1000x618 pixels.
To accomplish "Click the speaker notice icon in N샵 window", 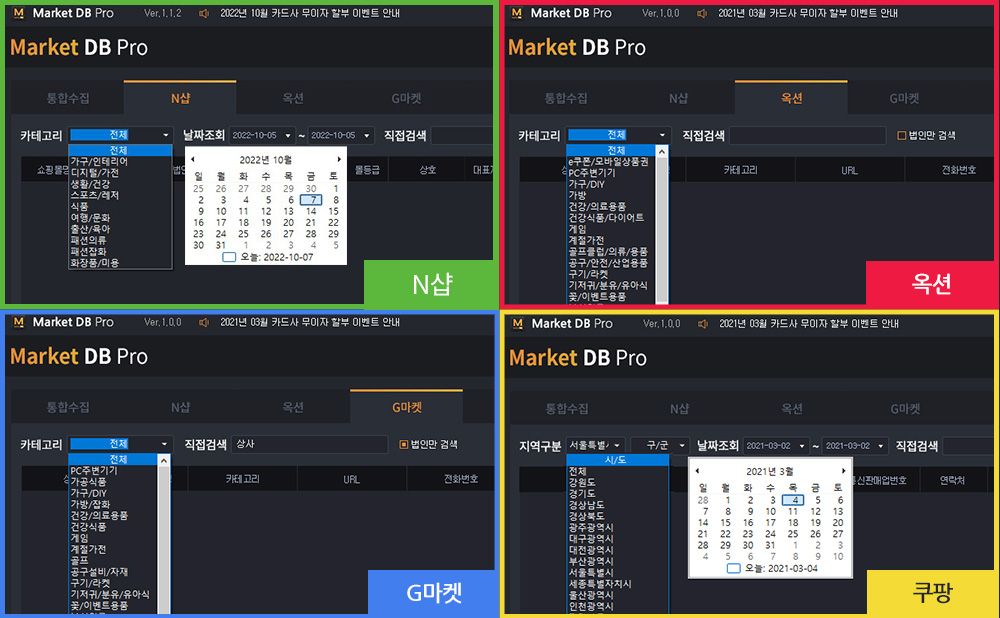I will click(204, 13).
